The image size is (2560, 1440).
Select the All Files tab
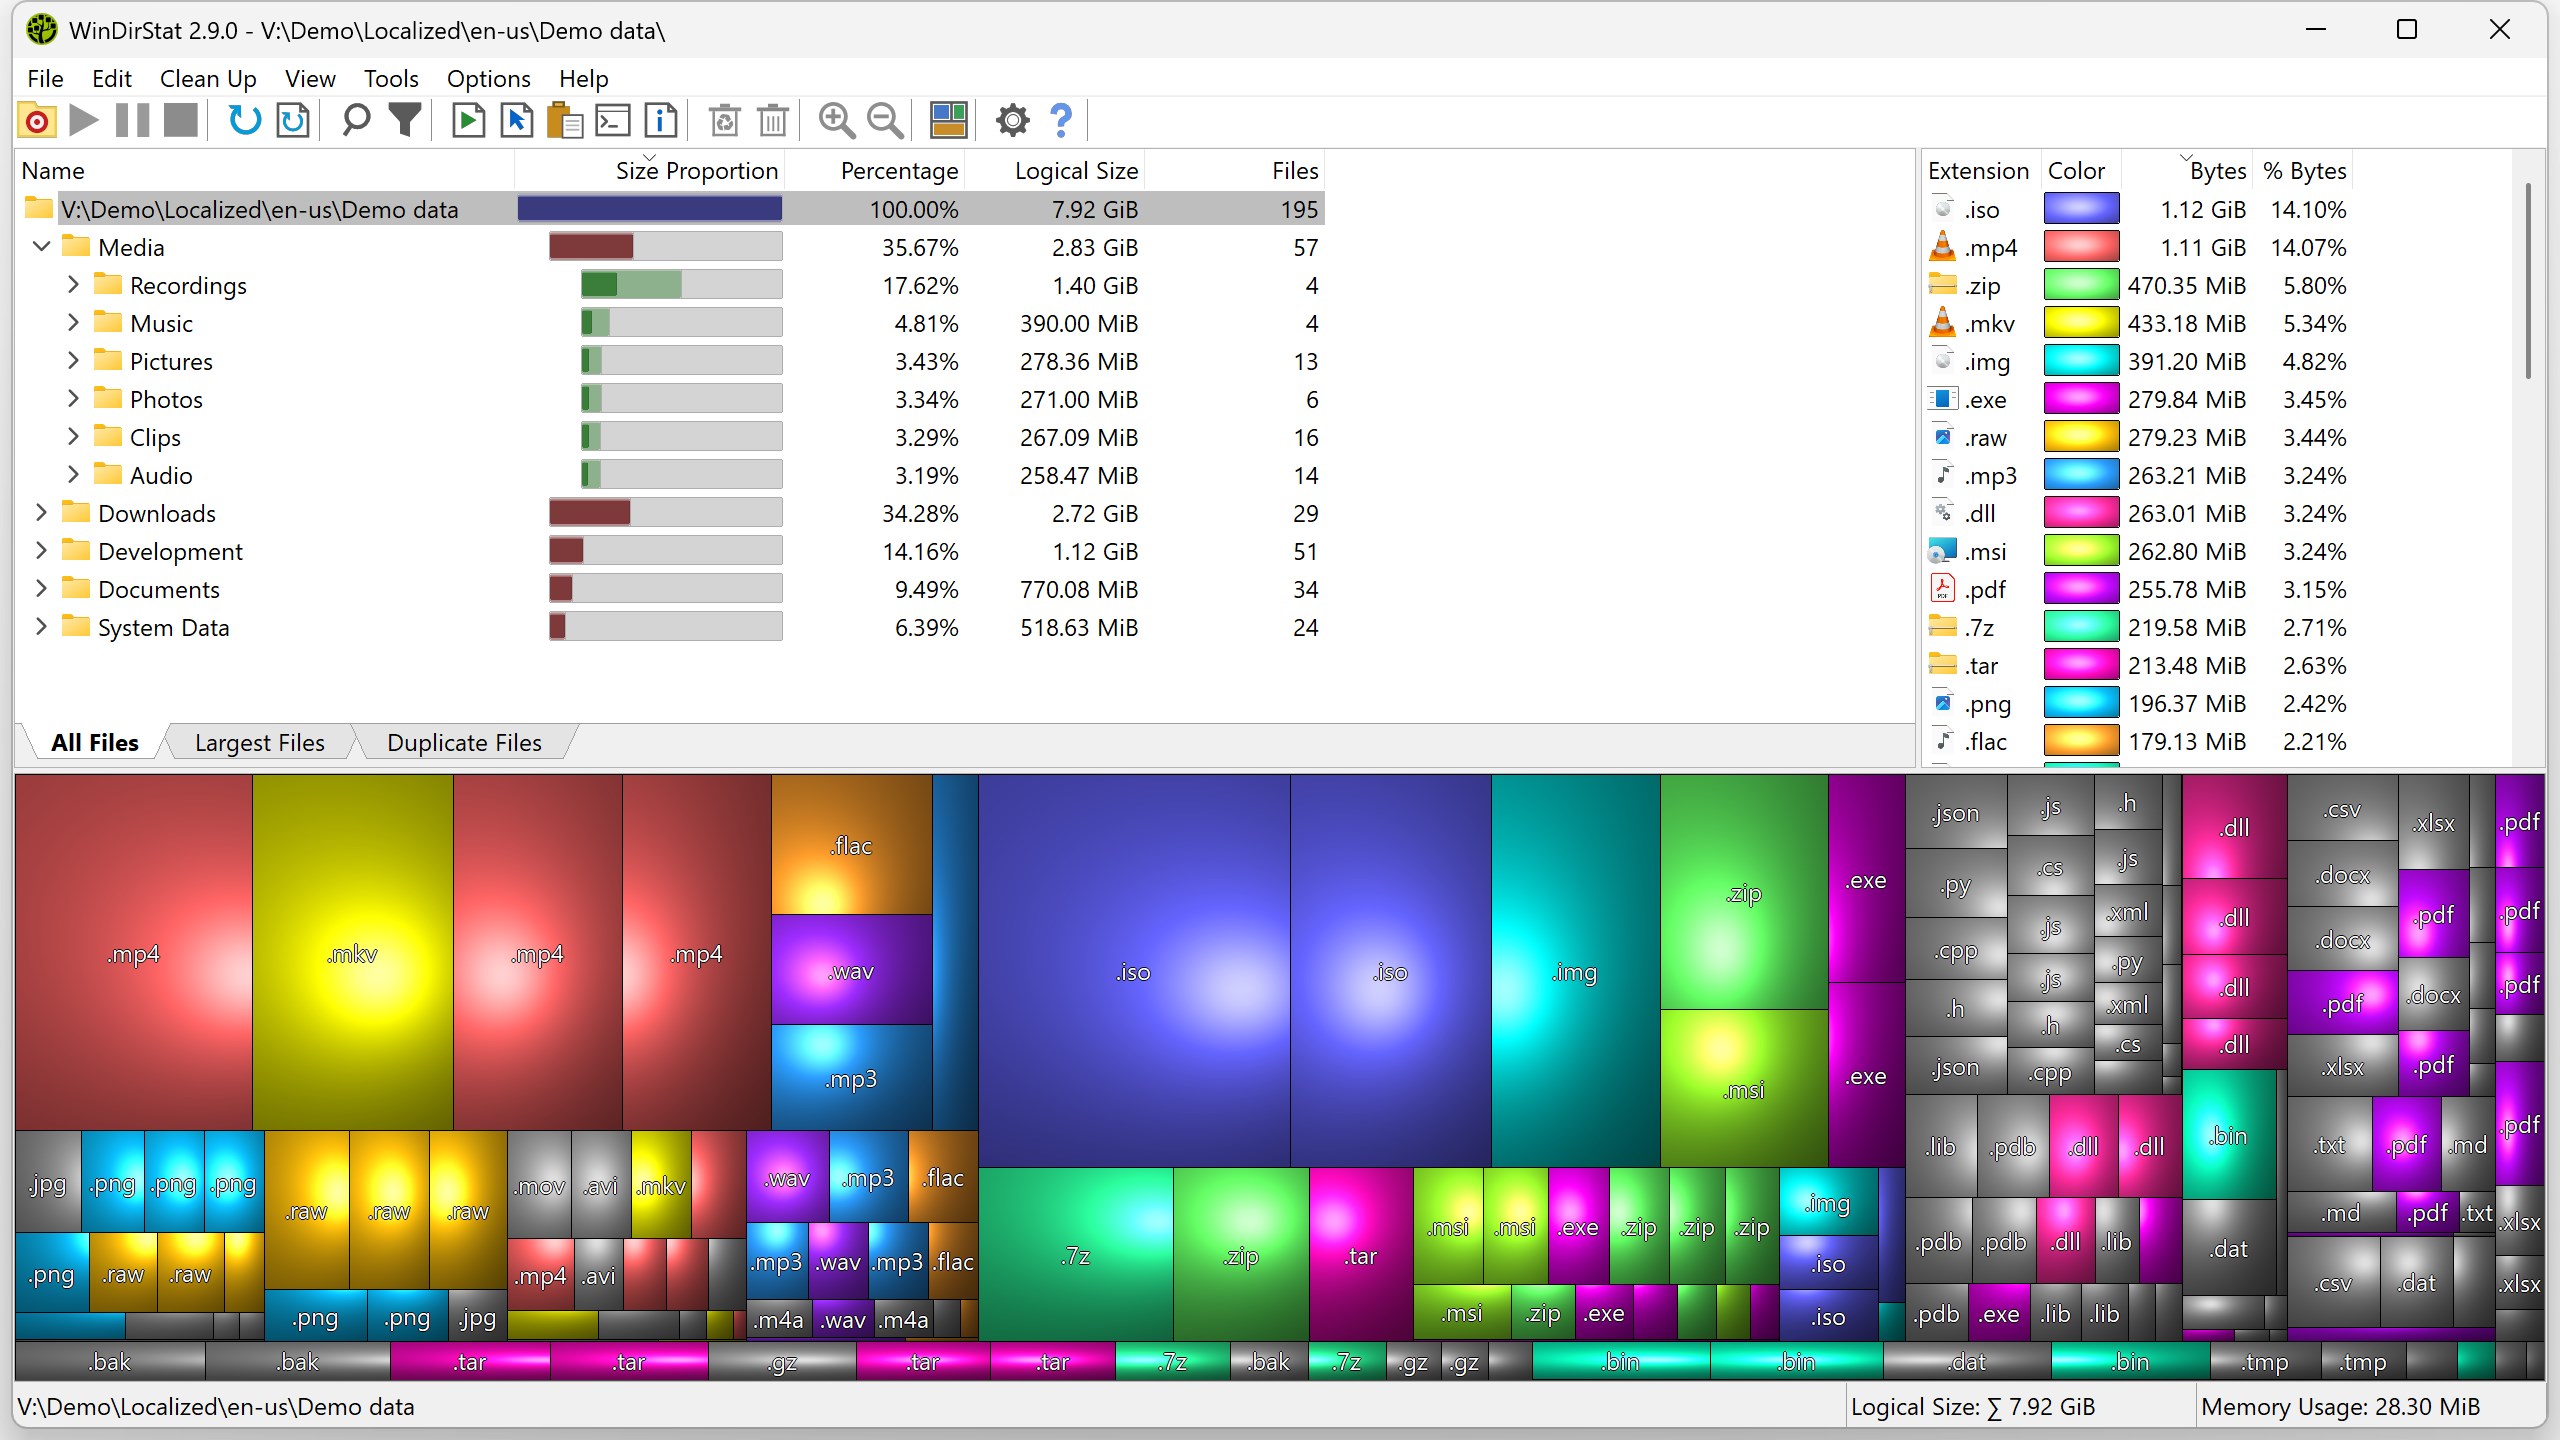pyautogui.click(x=95, y=743)
